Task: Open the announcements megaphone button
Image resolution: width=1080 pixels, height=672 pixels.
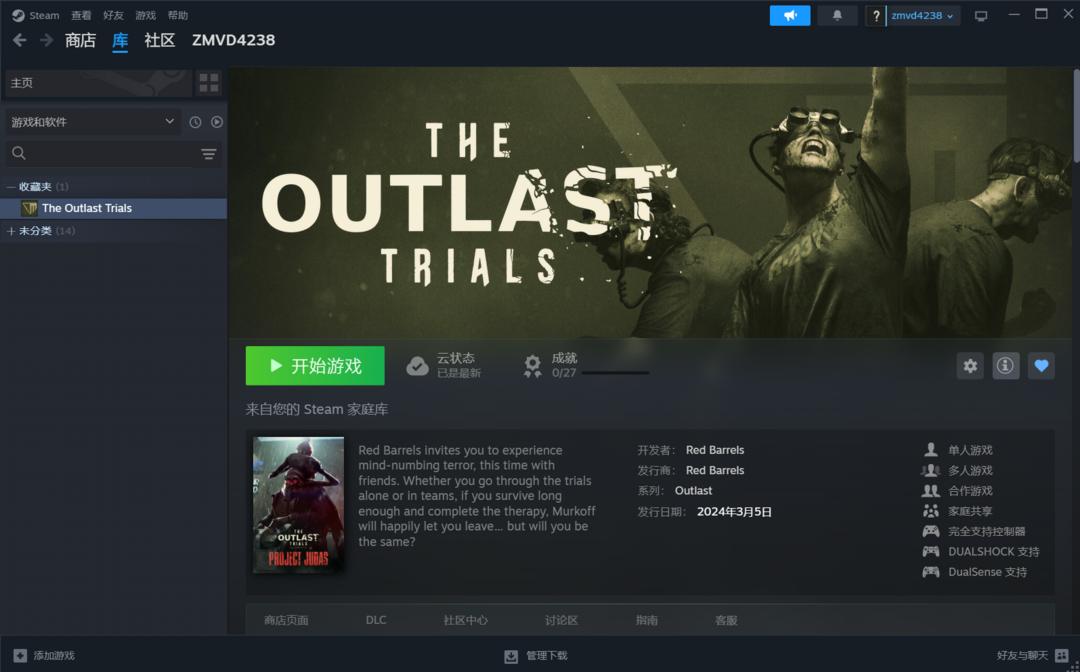Action: click(x=790, y=15)
